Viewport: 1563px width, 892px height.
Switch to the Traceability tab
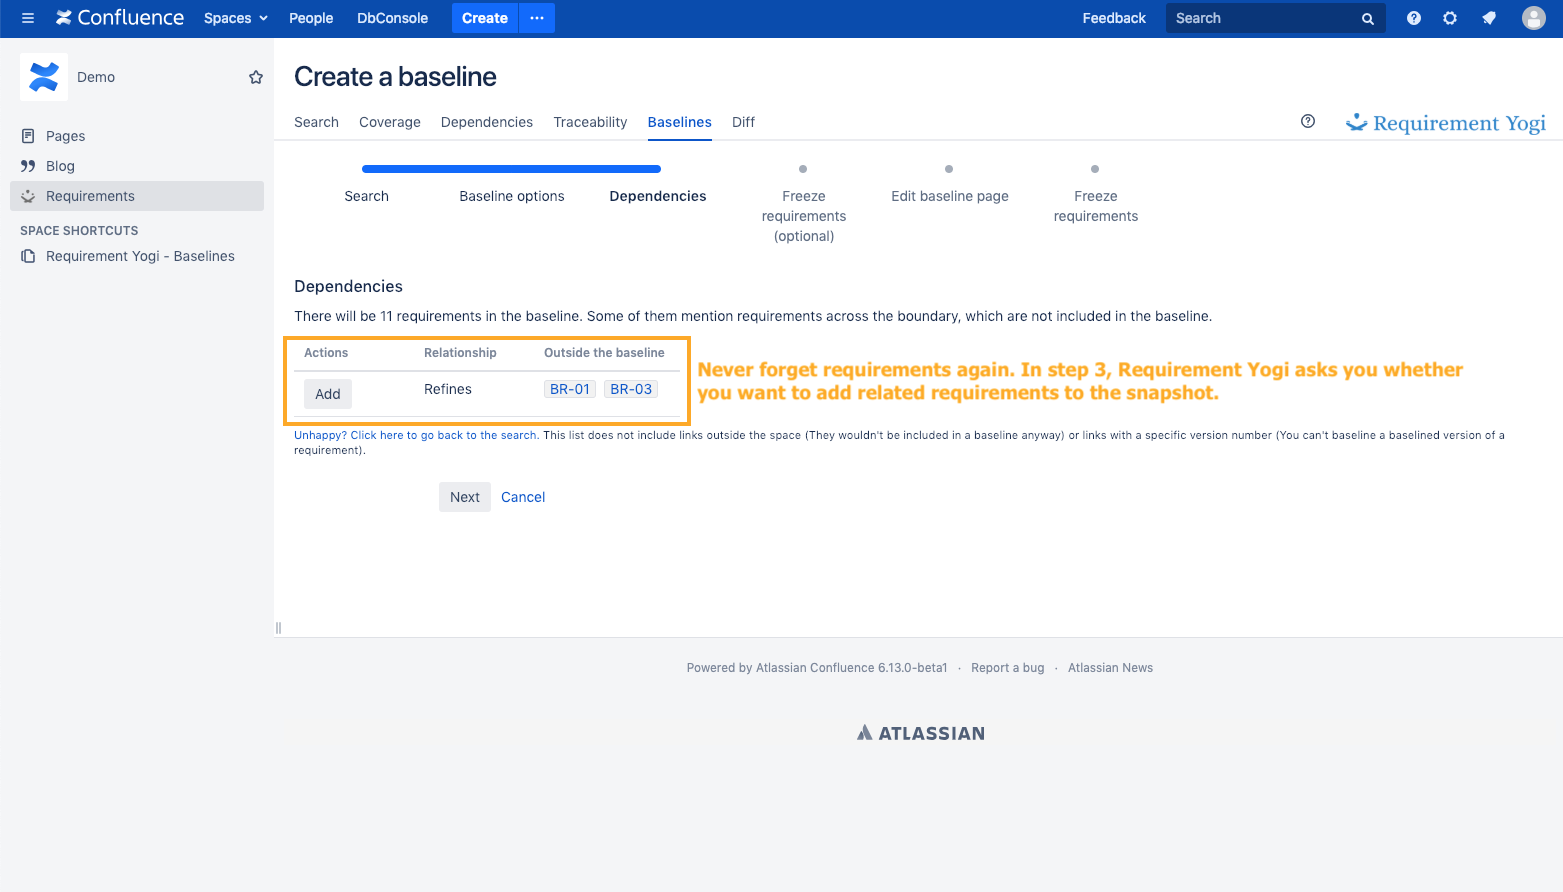(590, 122)
